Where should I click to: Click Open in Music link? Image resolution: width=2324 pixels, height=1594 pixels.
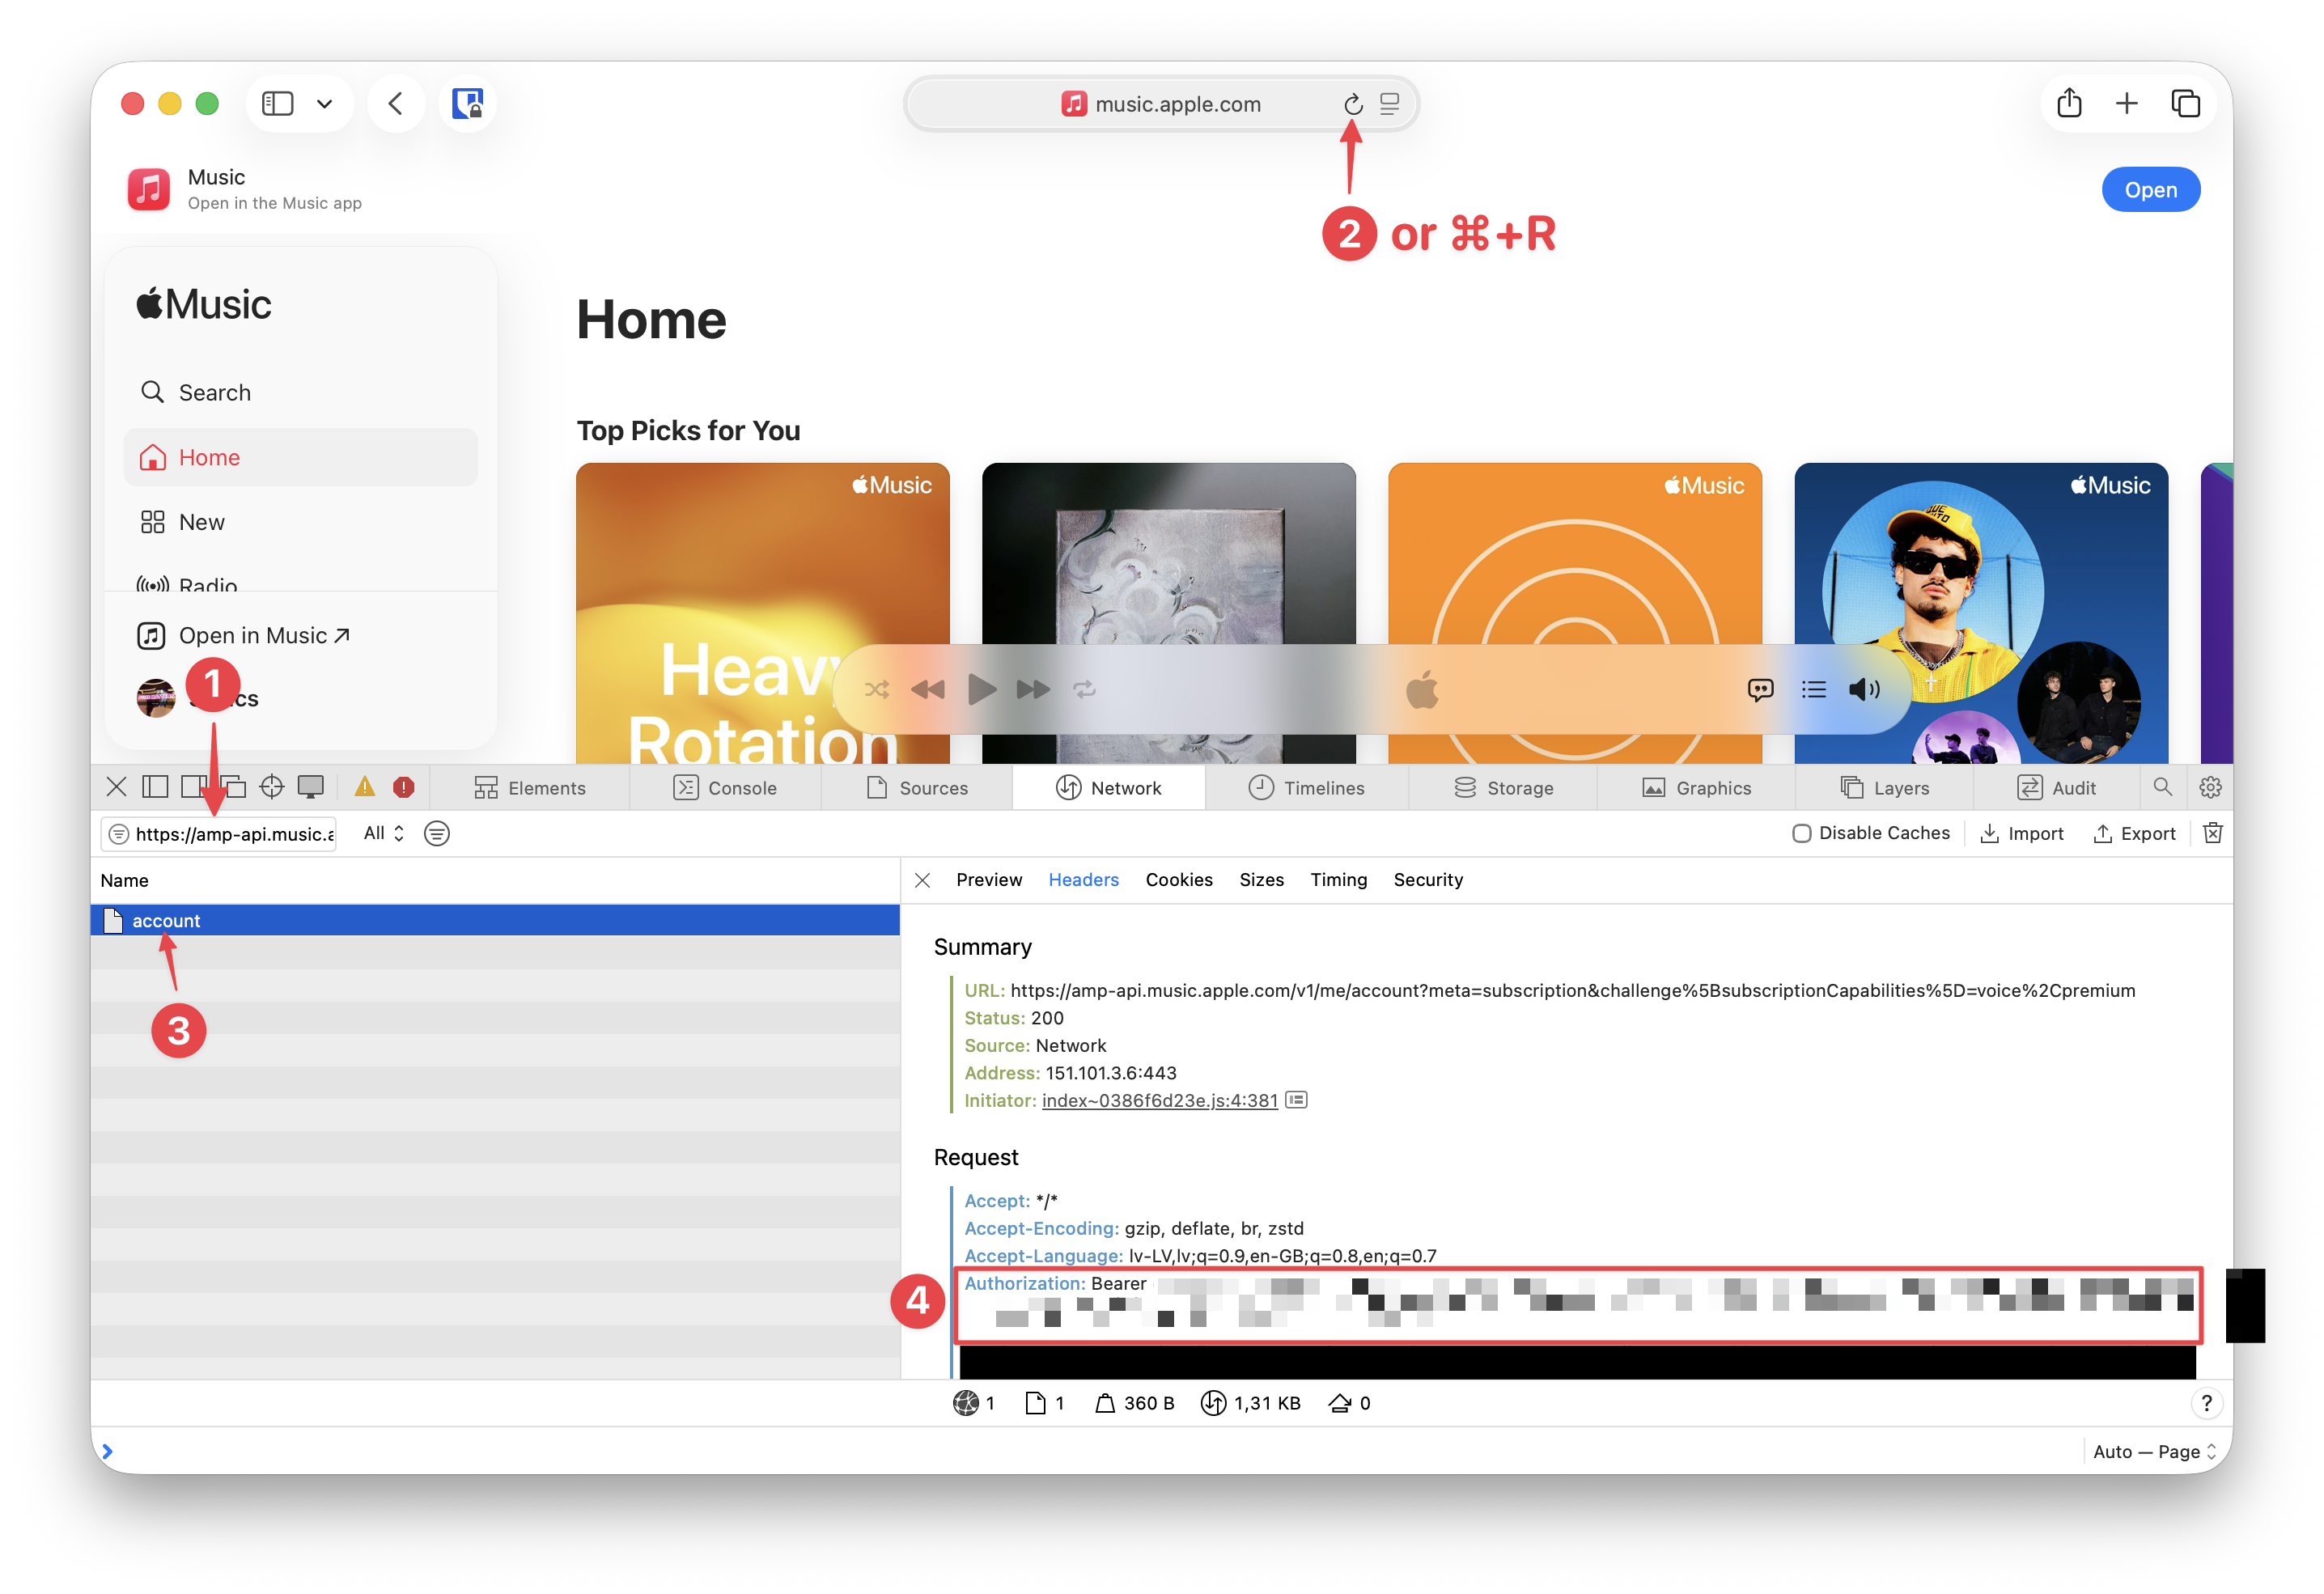(244, 635)
